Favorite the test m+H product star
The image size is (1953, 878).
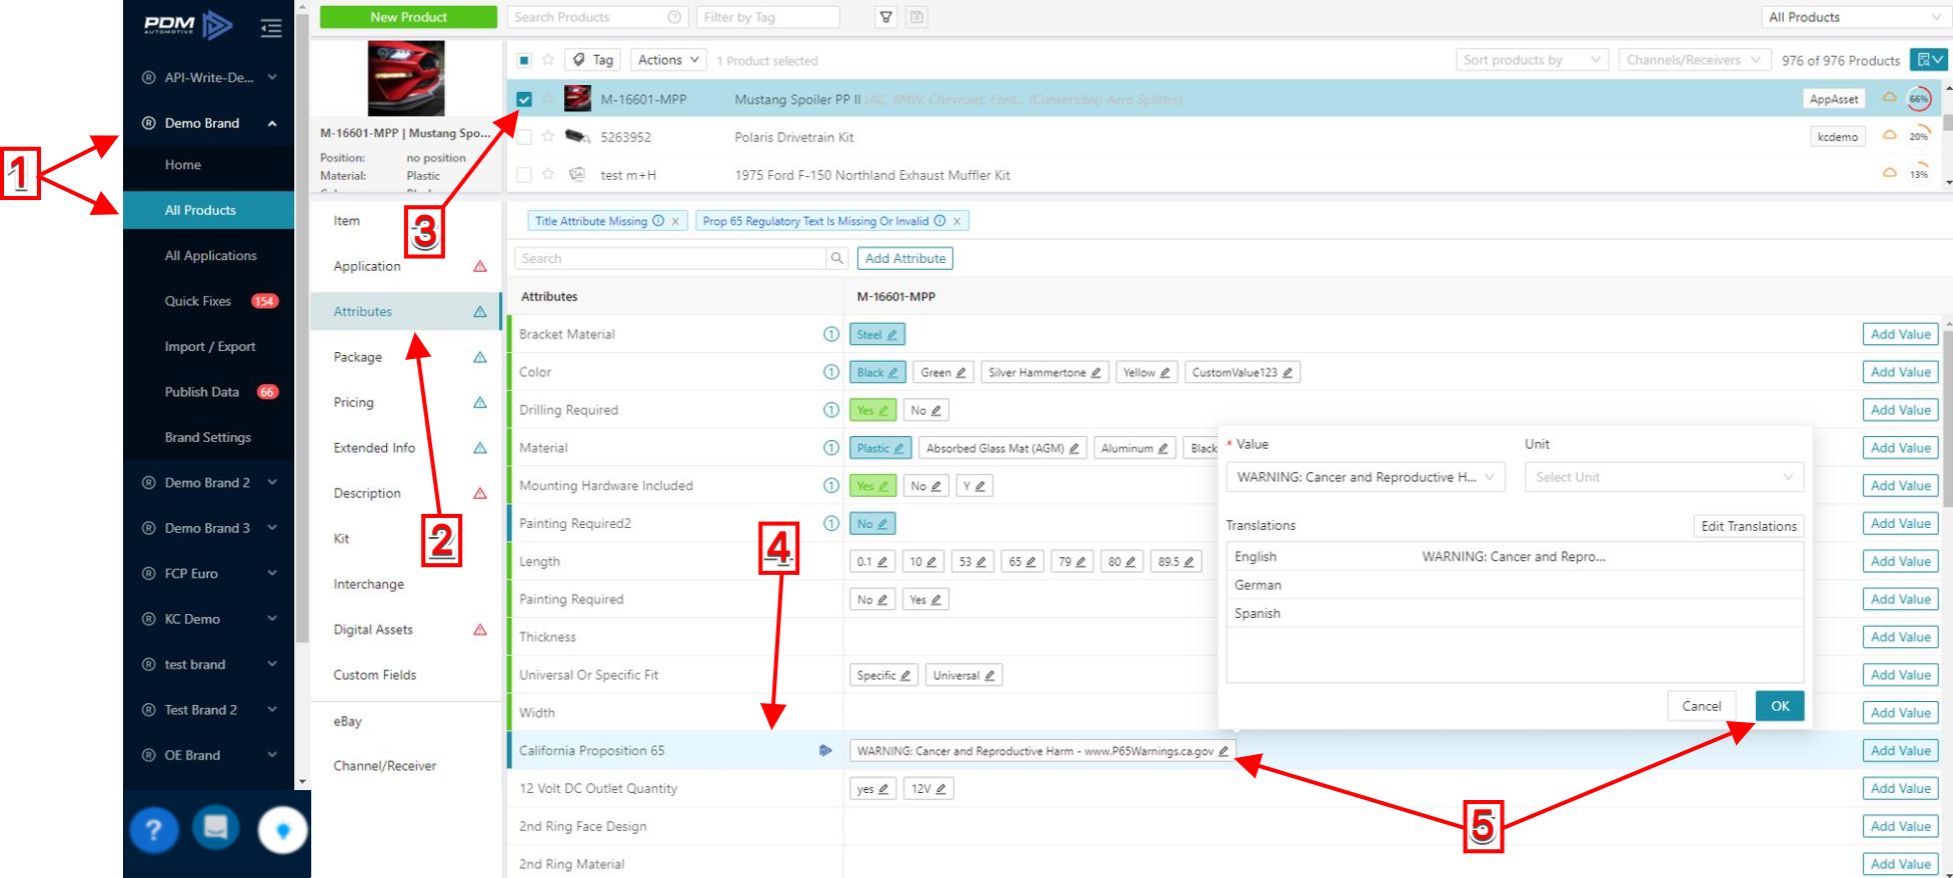pos(548,174)
